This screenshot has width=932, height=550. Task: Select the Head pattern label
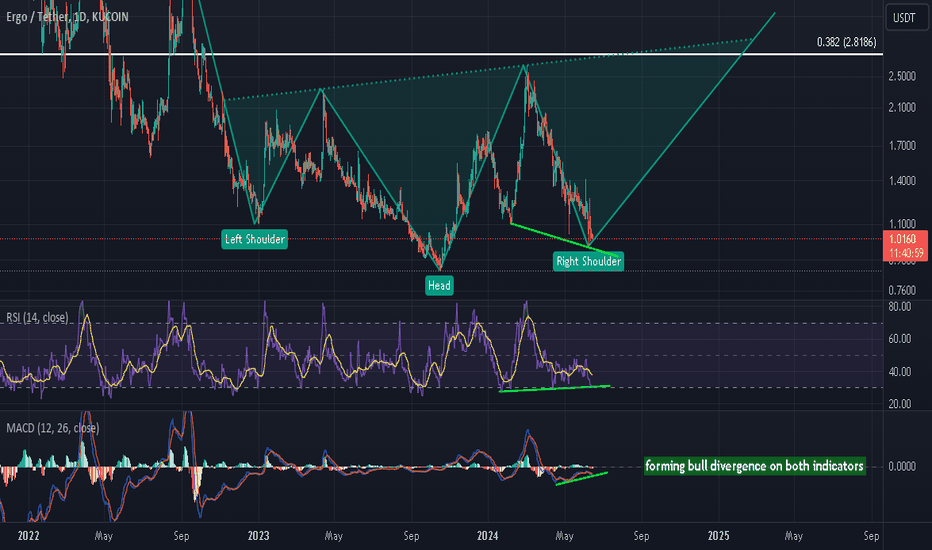point(439,285)
